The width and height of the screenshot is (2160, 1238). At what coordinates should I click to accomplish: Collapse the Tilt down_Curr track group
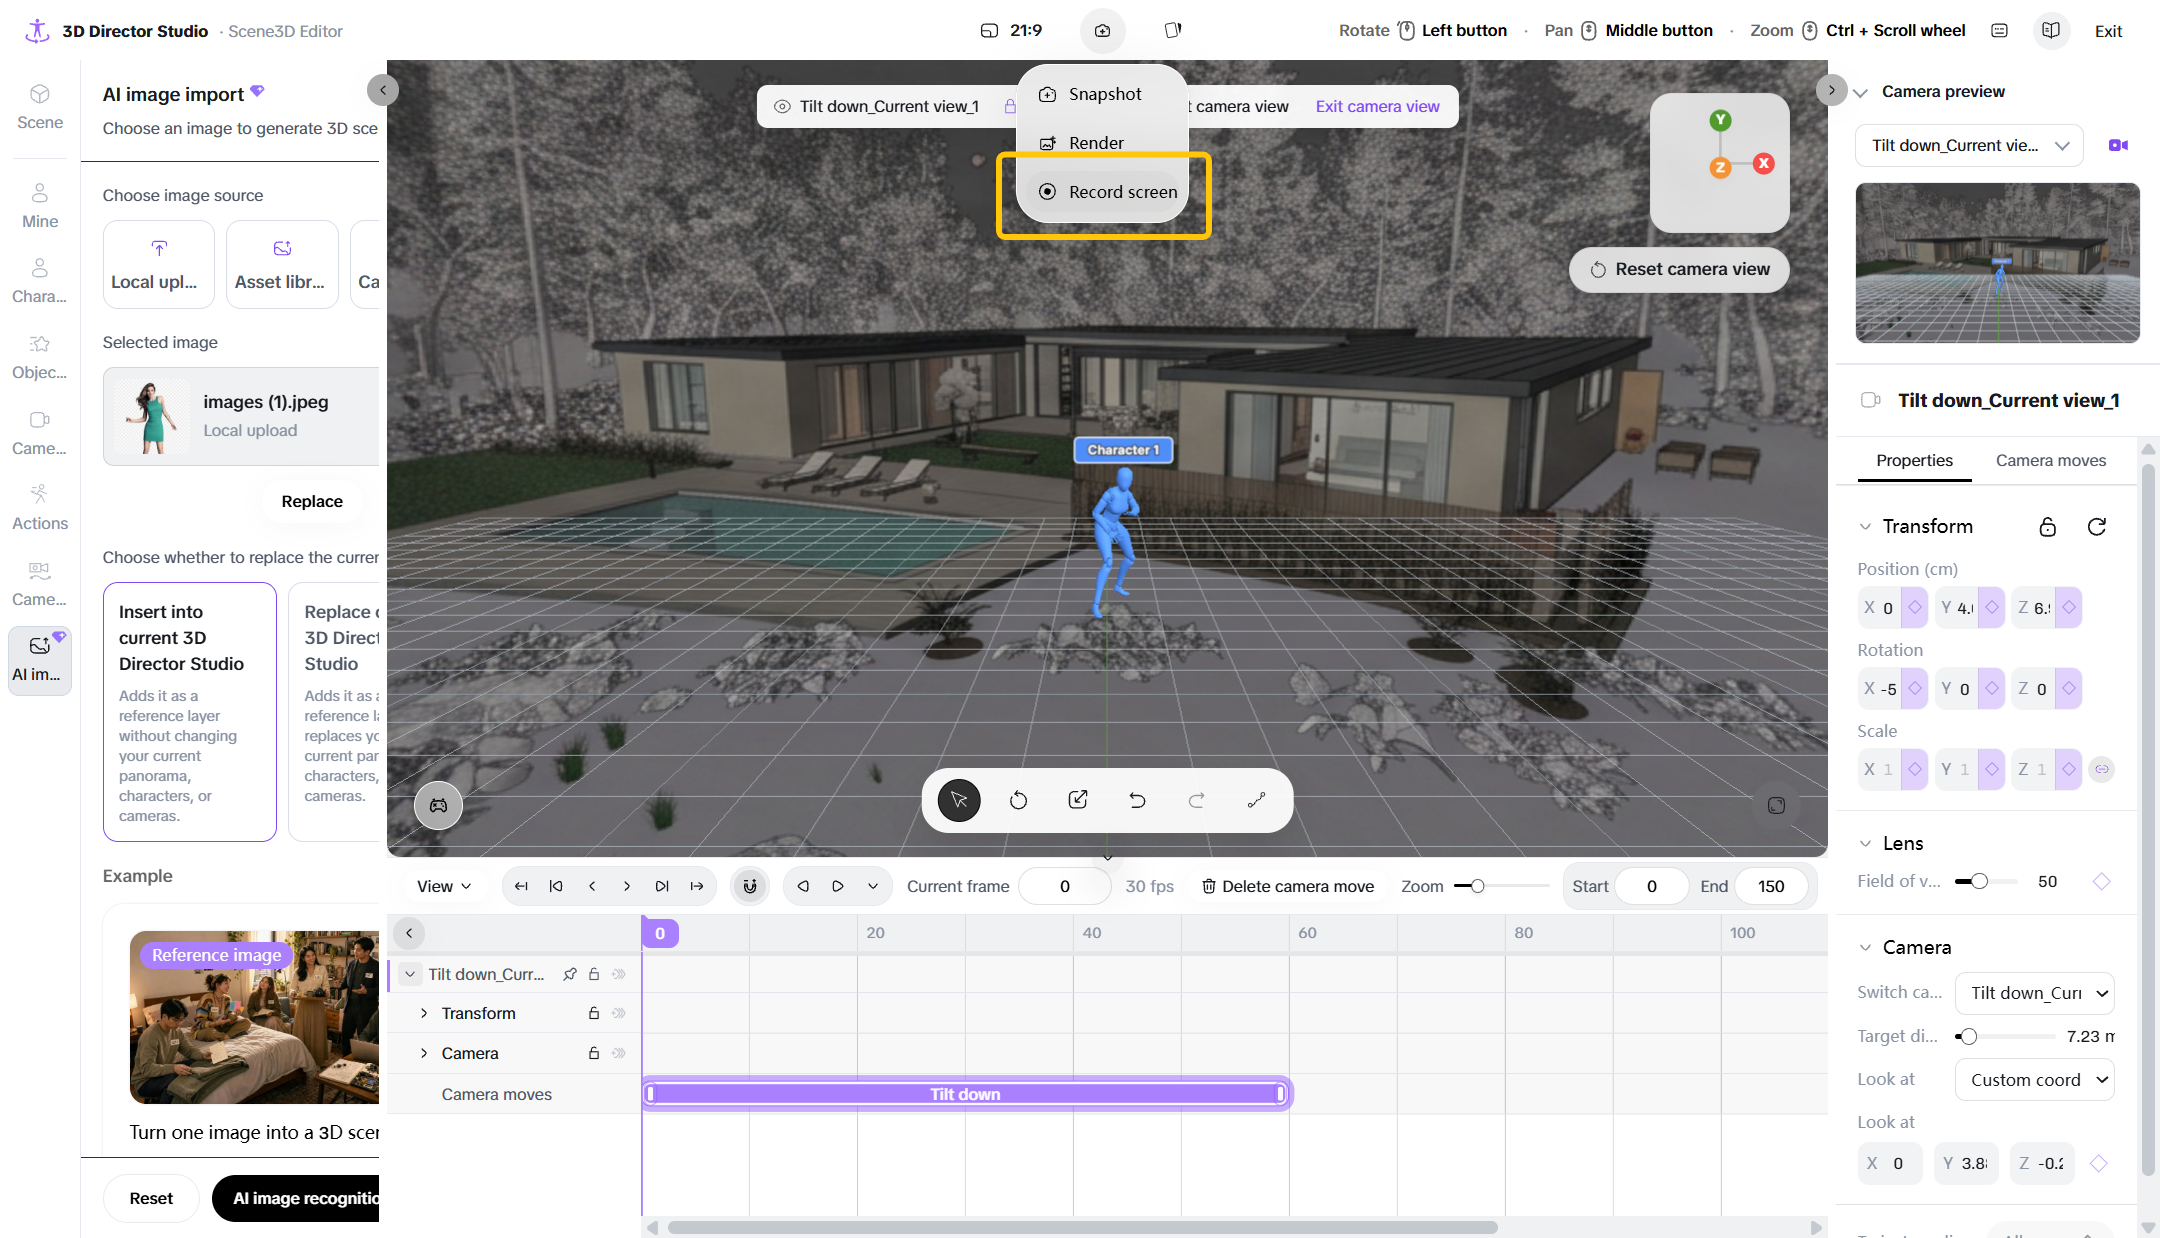tap(410, 974)
